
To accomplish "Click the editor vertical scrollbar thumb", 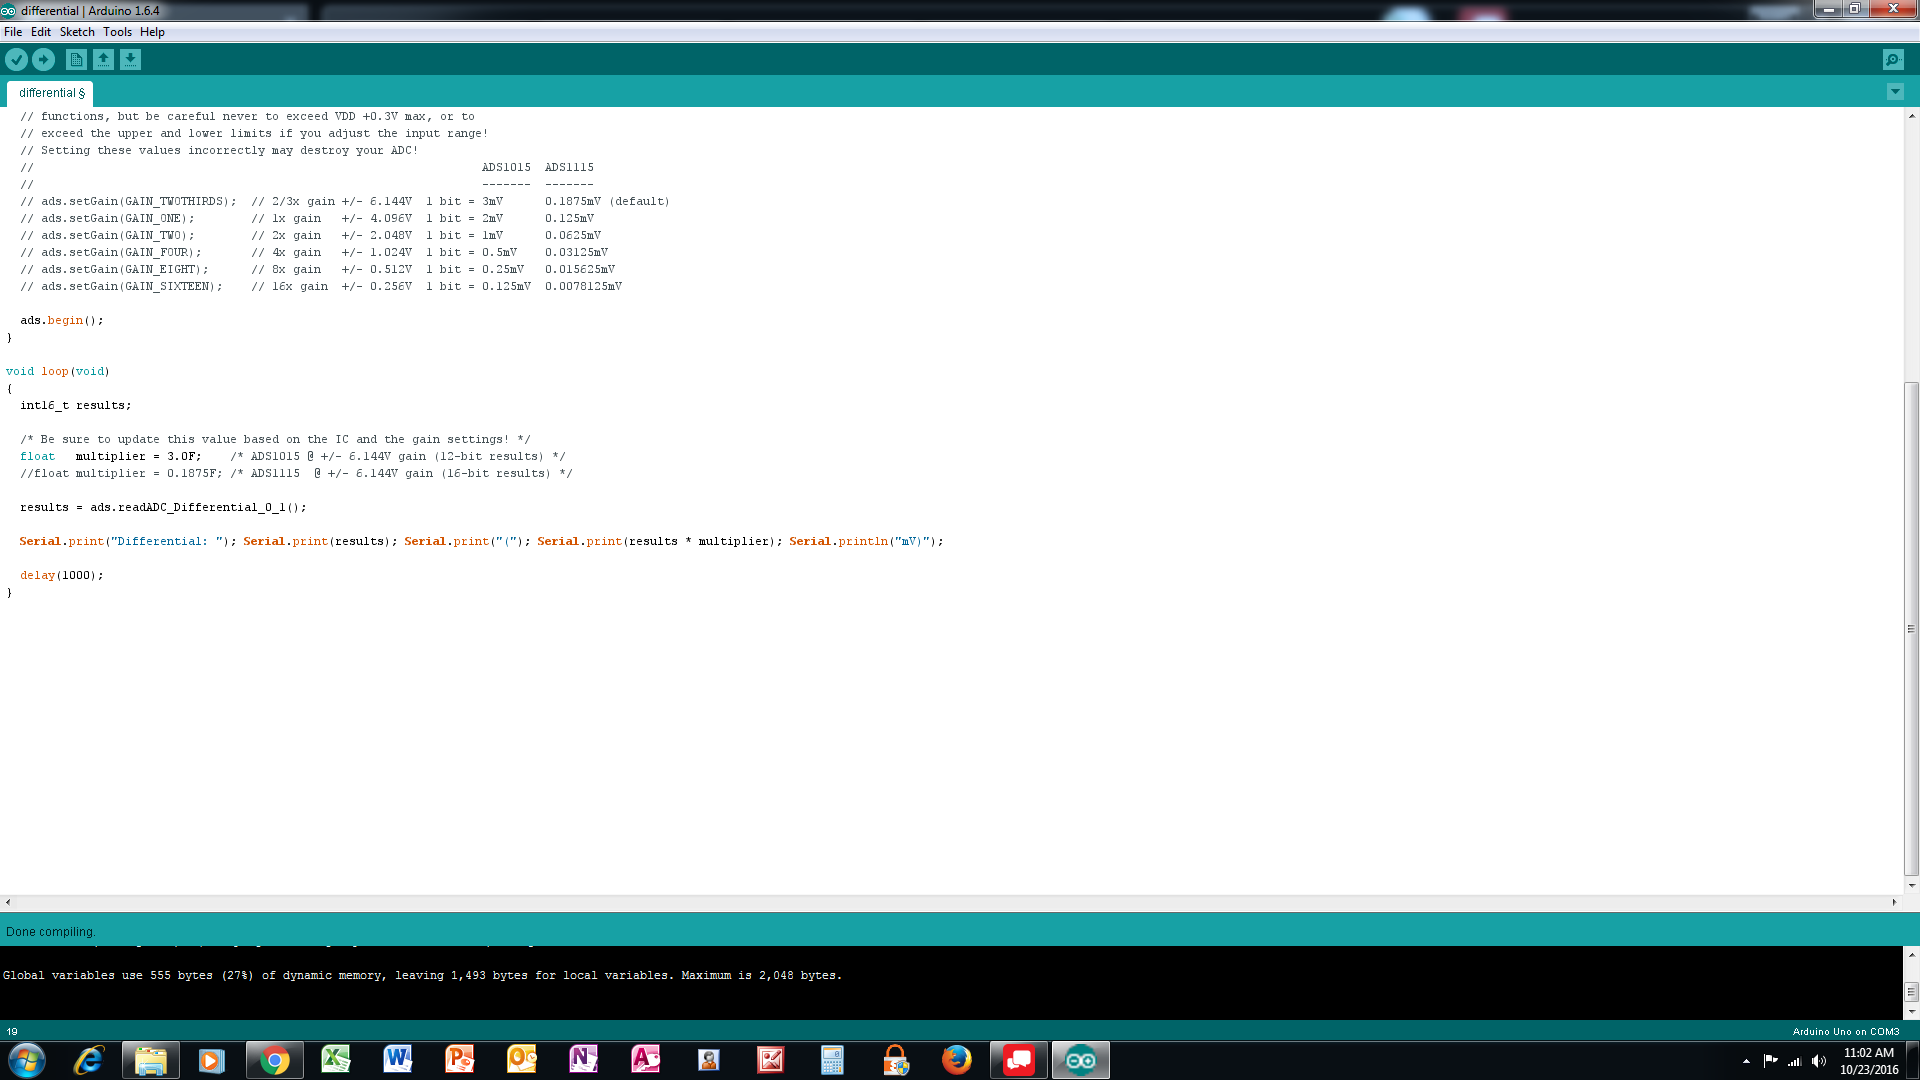I will click(x=1911, y=628).
